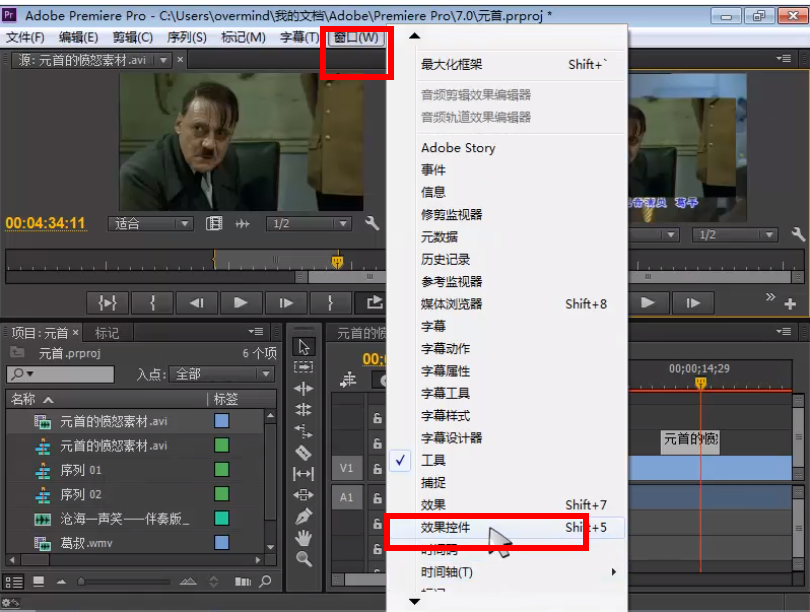Select the Slip tool
This screenshot has height=612, width=810.
[304, 473]
